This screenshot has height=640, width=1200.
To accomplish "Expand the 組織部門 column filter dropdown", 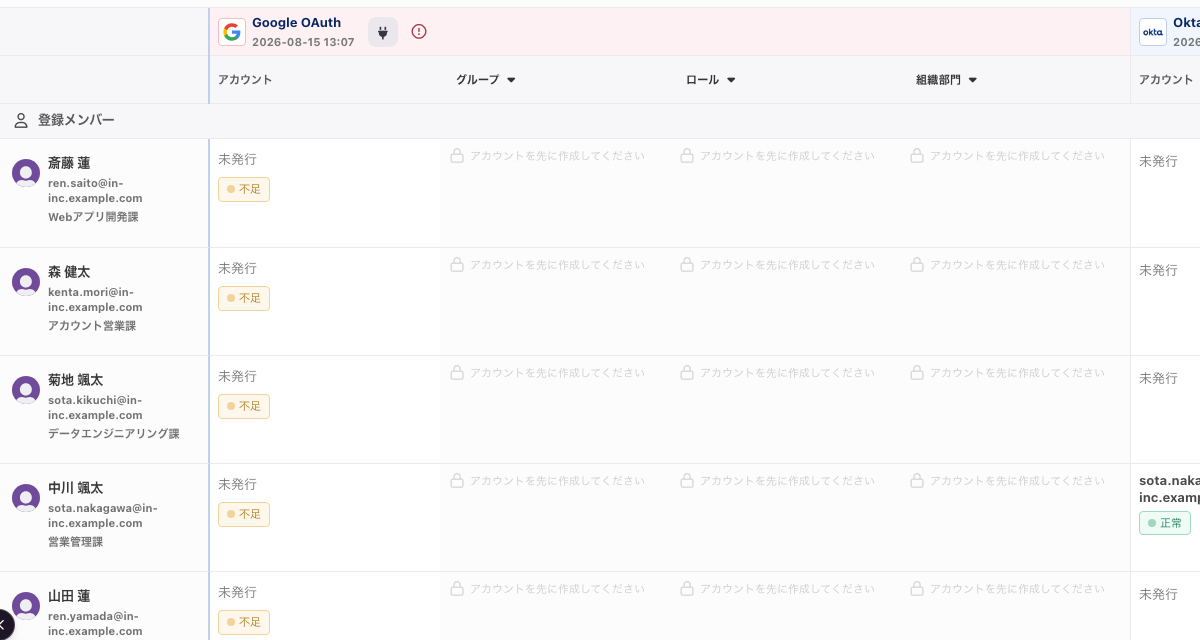I will [x=972, y=80].
